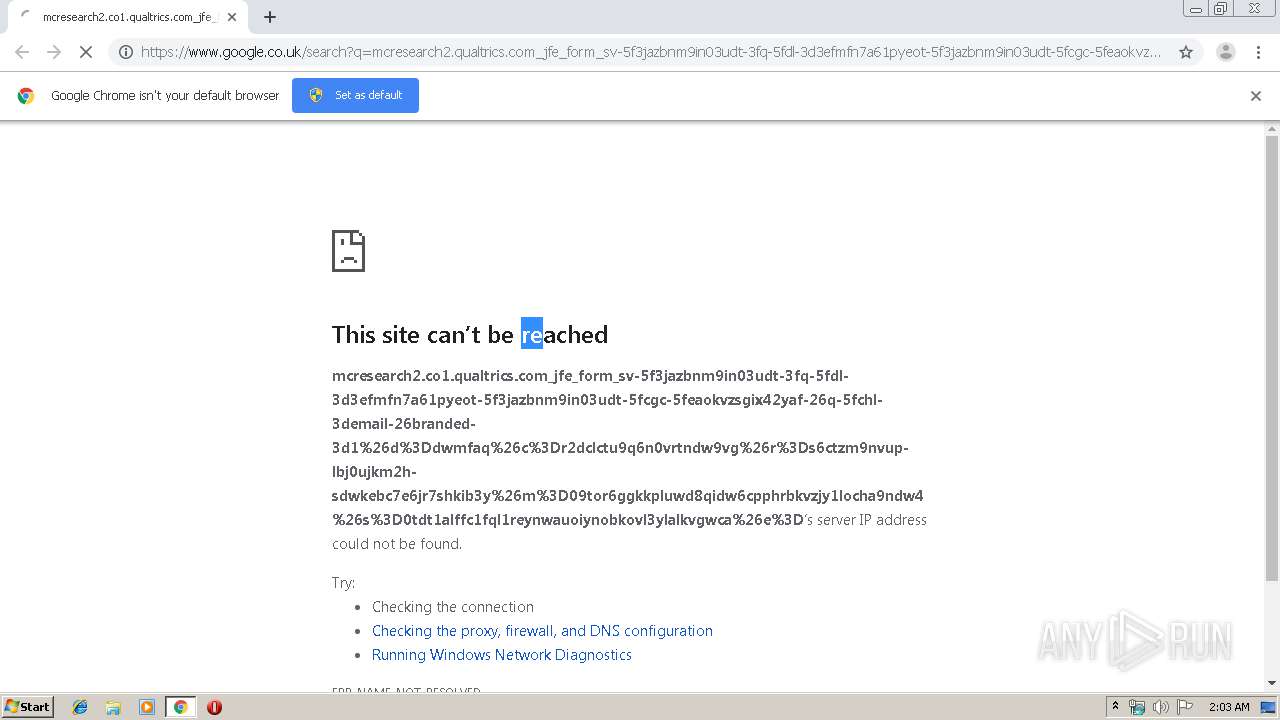This screenshot has width=1280, height=720.
Task: Restore down the Chrome window
Action: tap(1221, 8)
